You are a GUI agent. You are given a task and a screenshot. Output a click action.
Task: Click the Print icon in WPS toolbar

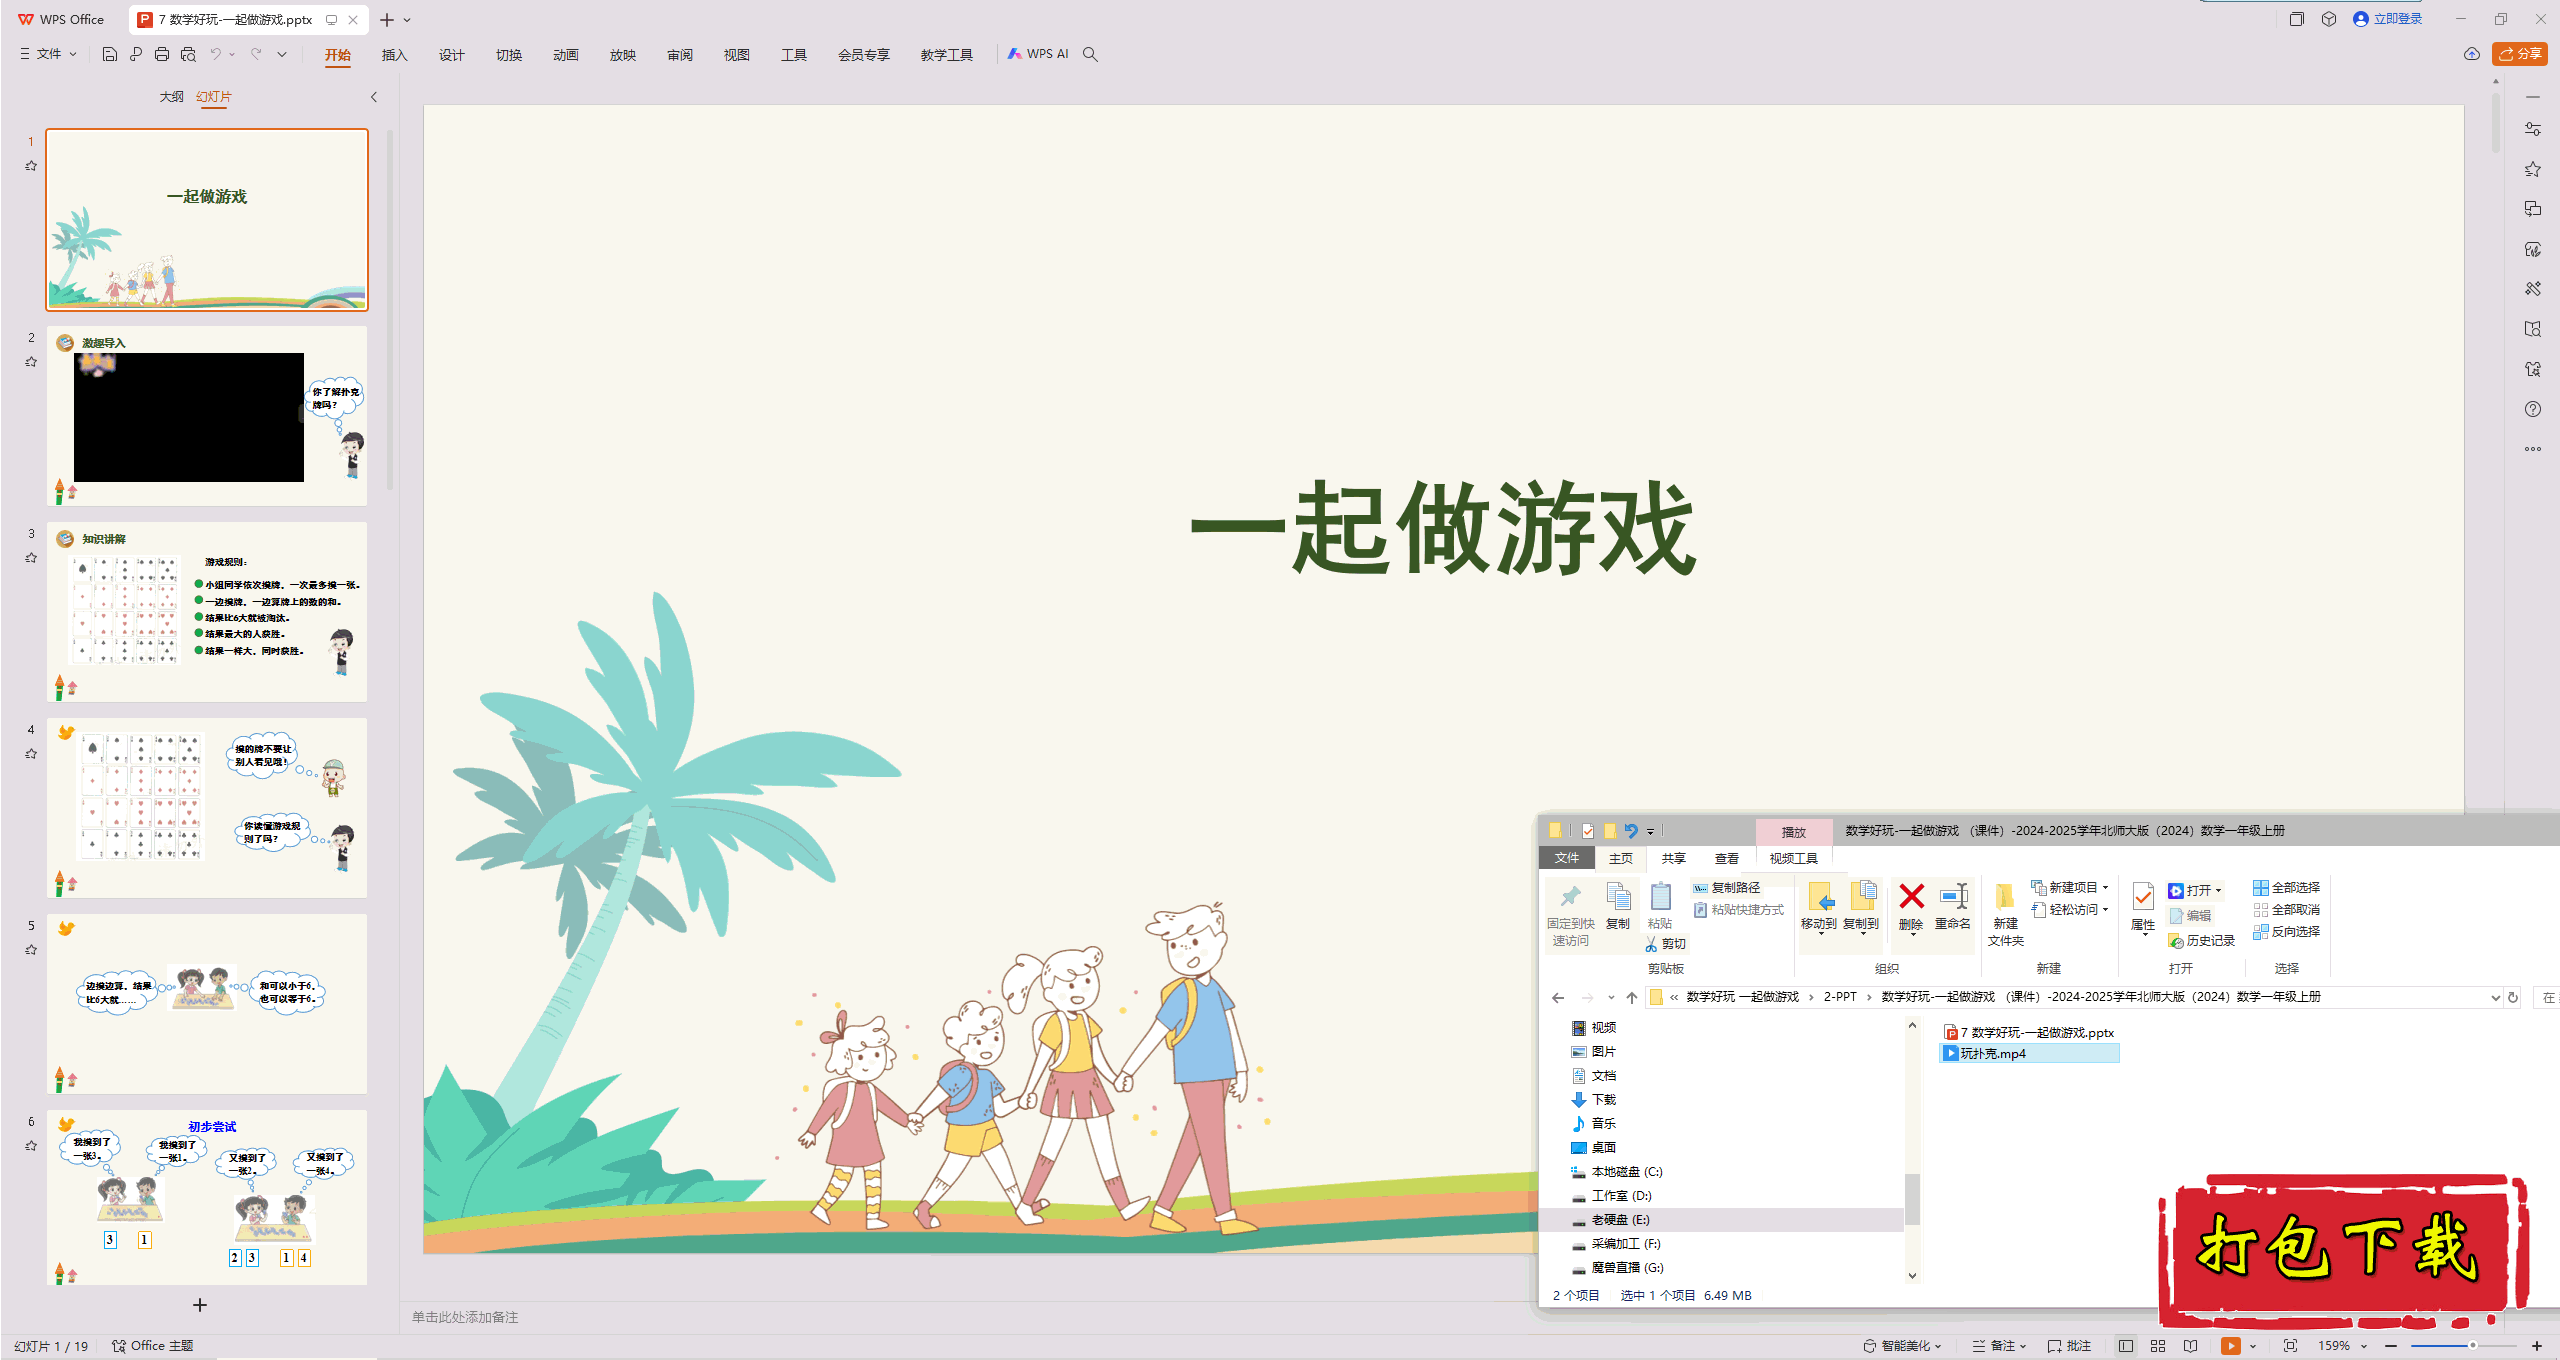pos(162,54)
